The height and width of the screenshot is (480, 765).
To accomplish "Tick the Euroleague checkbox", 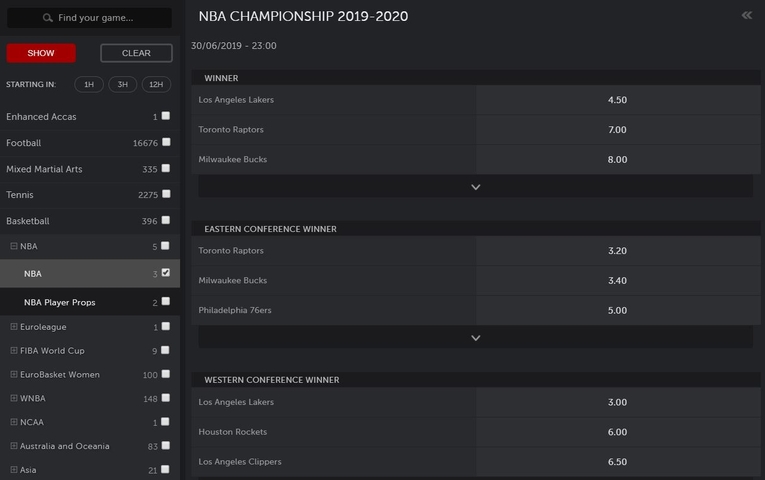I will point(166,326).
